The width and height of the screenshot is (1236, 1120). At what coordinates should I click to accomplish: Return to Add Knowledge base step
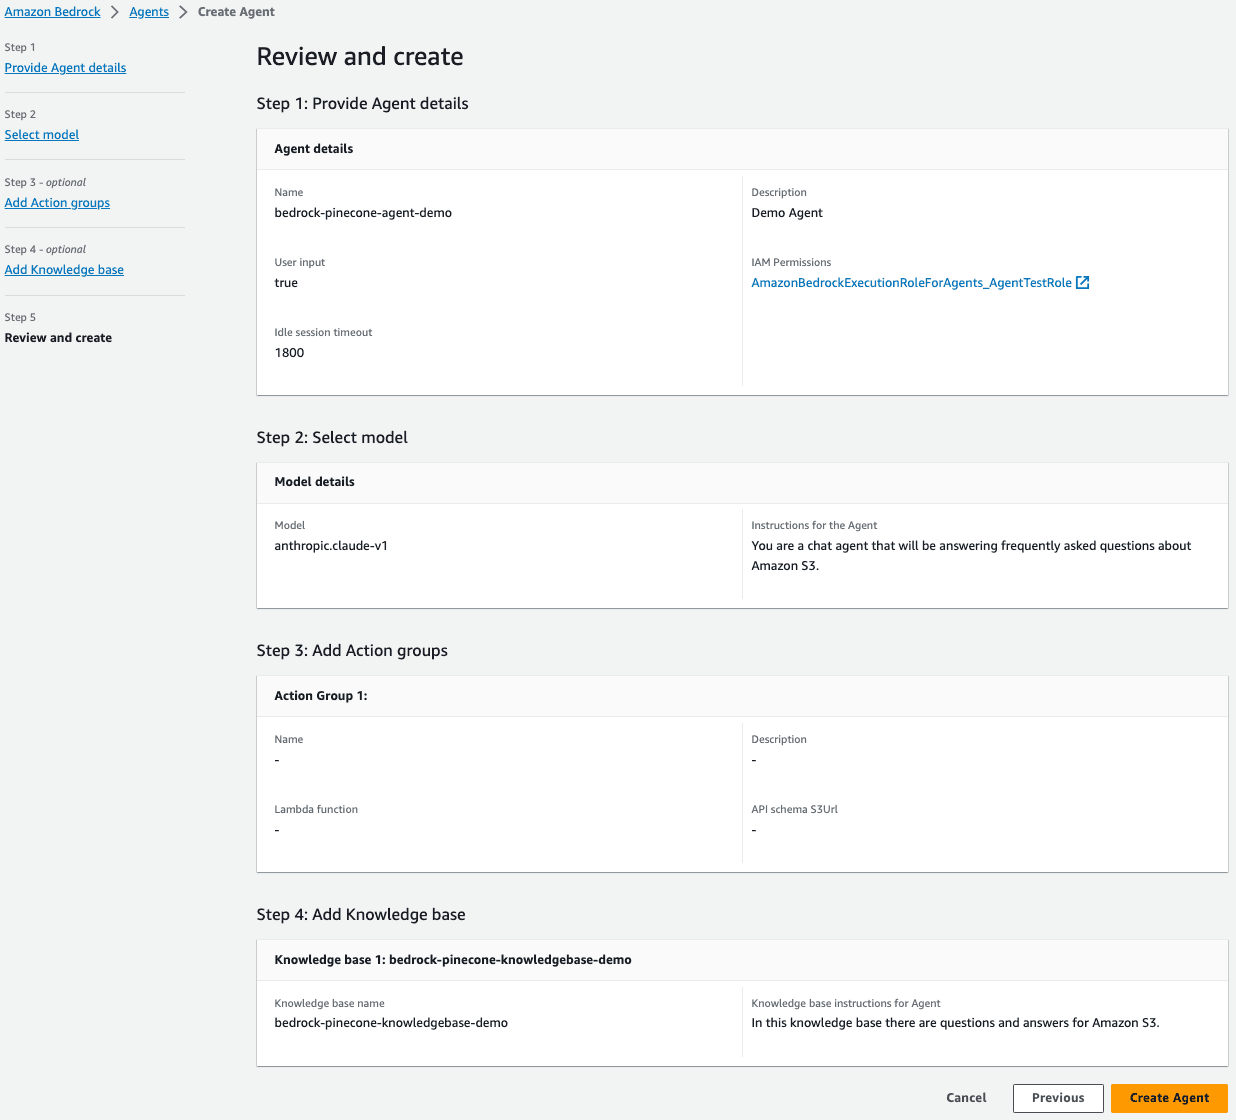(x=64, y=270)
